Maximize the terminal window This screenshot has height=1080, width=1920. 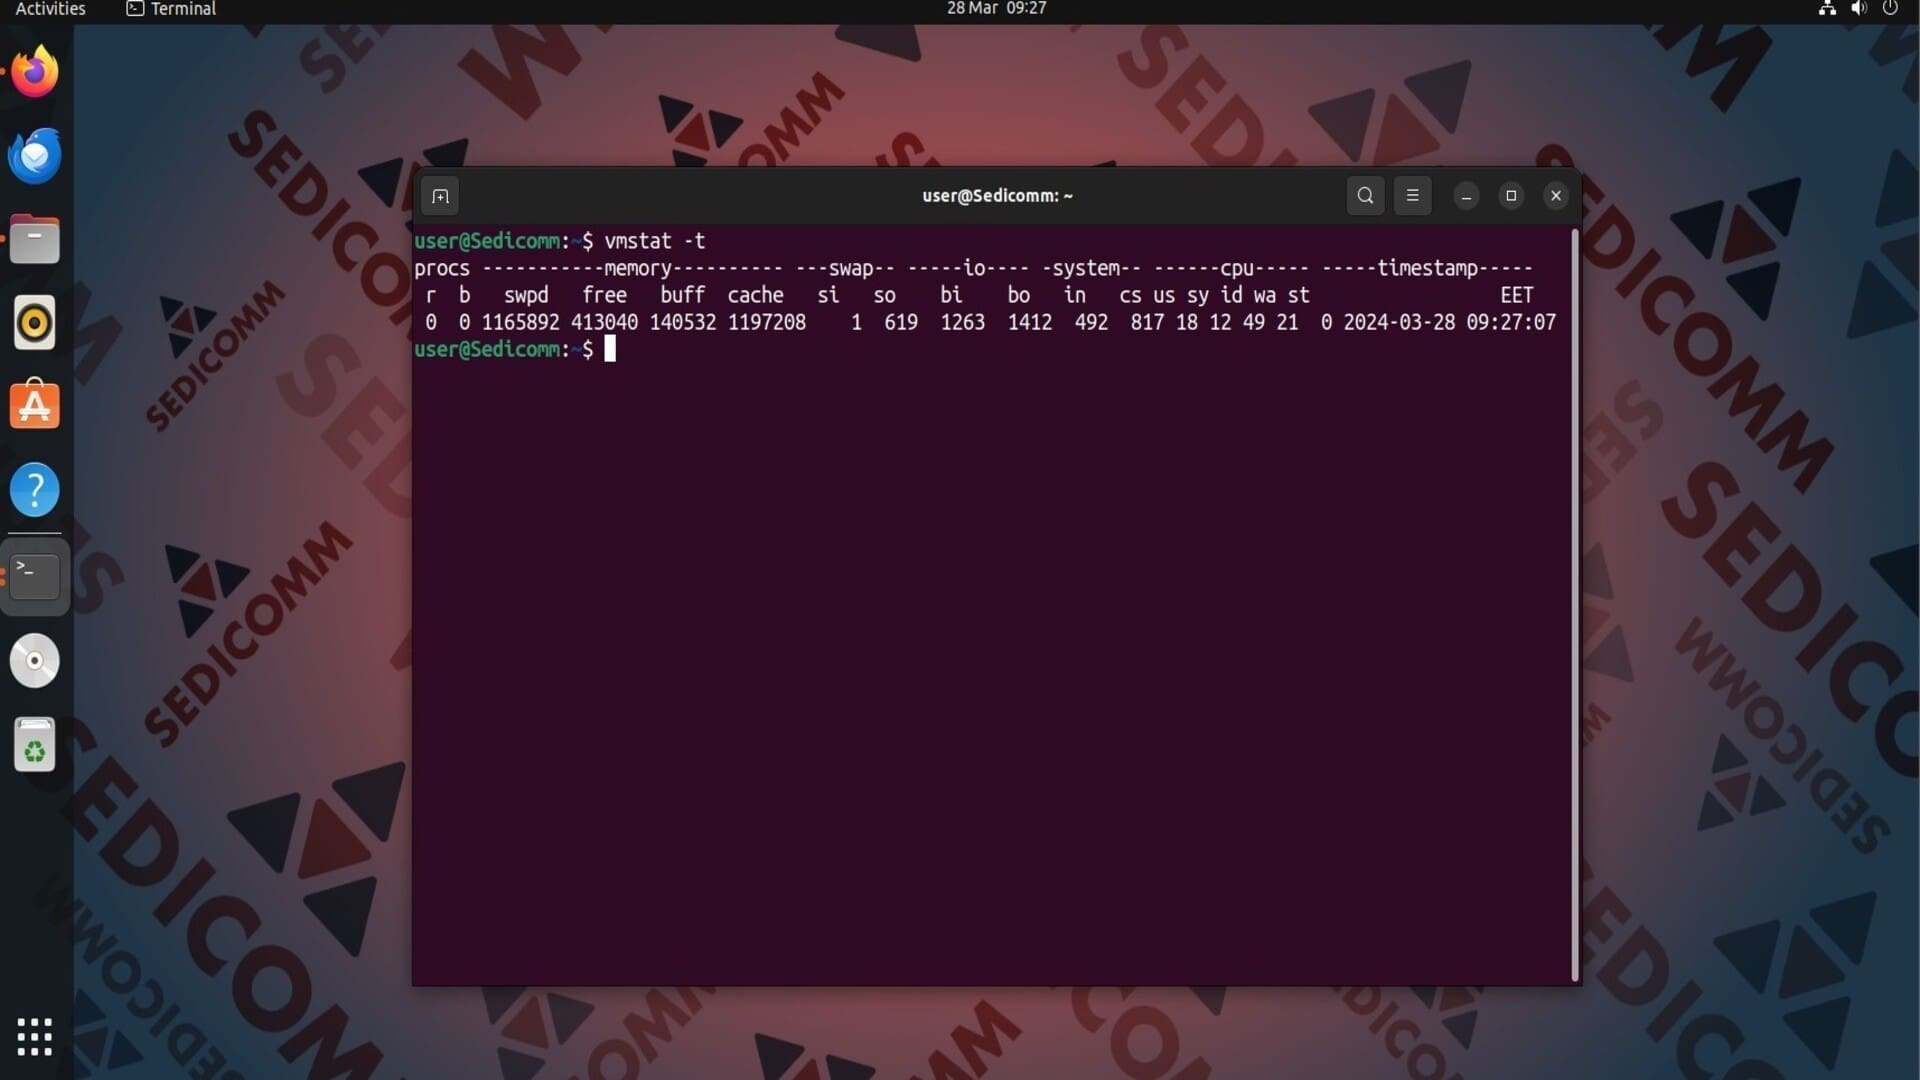[1511, 196]
